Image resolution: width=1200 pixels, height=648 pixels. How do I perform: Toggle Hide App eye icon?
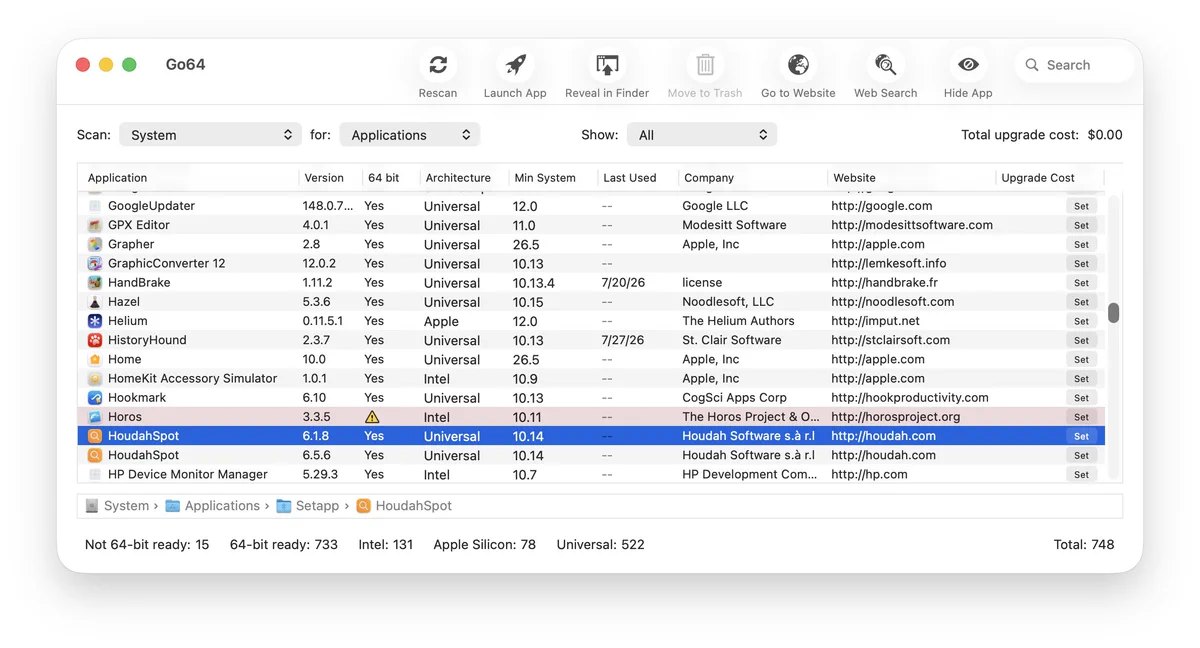968,65
